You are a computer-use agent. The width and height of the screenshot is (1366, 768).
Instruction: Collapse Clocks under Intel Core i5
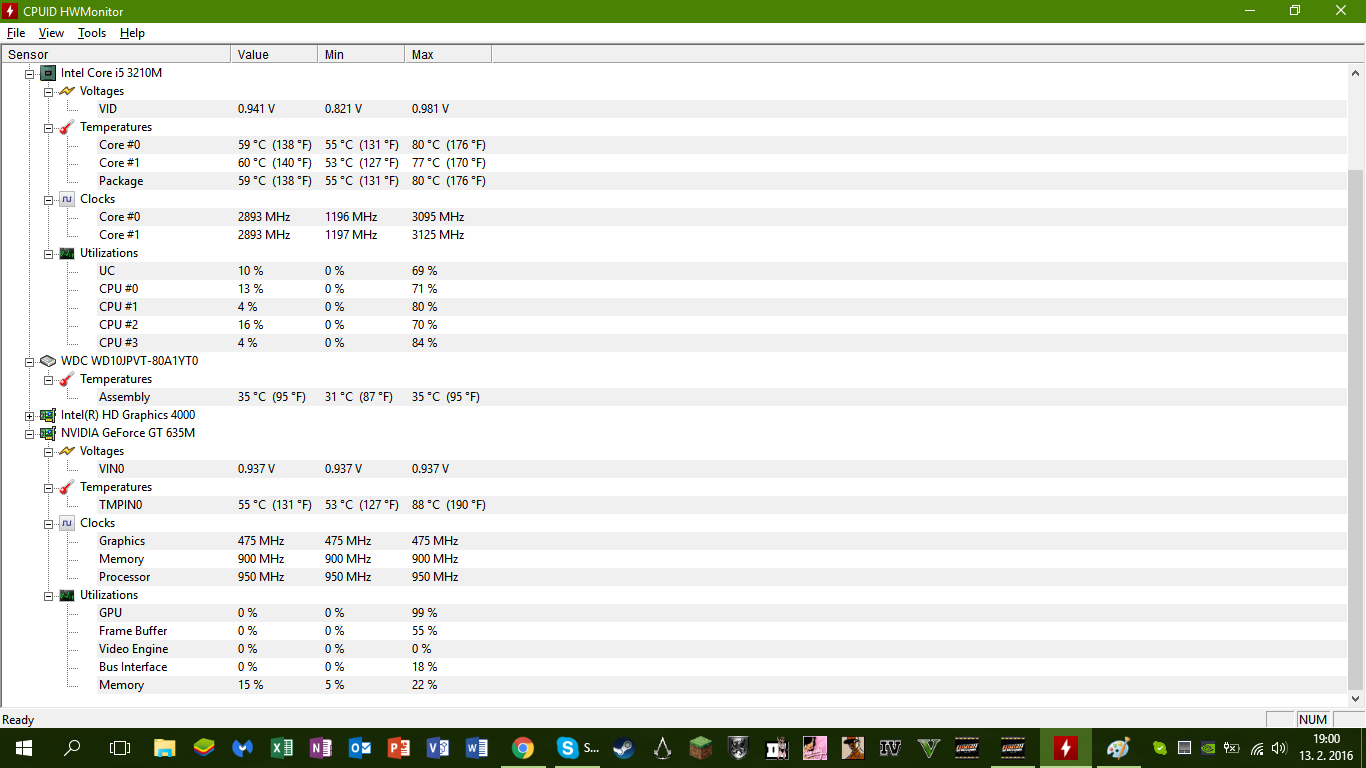(x=49, y=199)
